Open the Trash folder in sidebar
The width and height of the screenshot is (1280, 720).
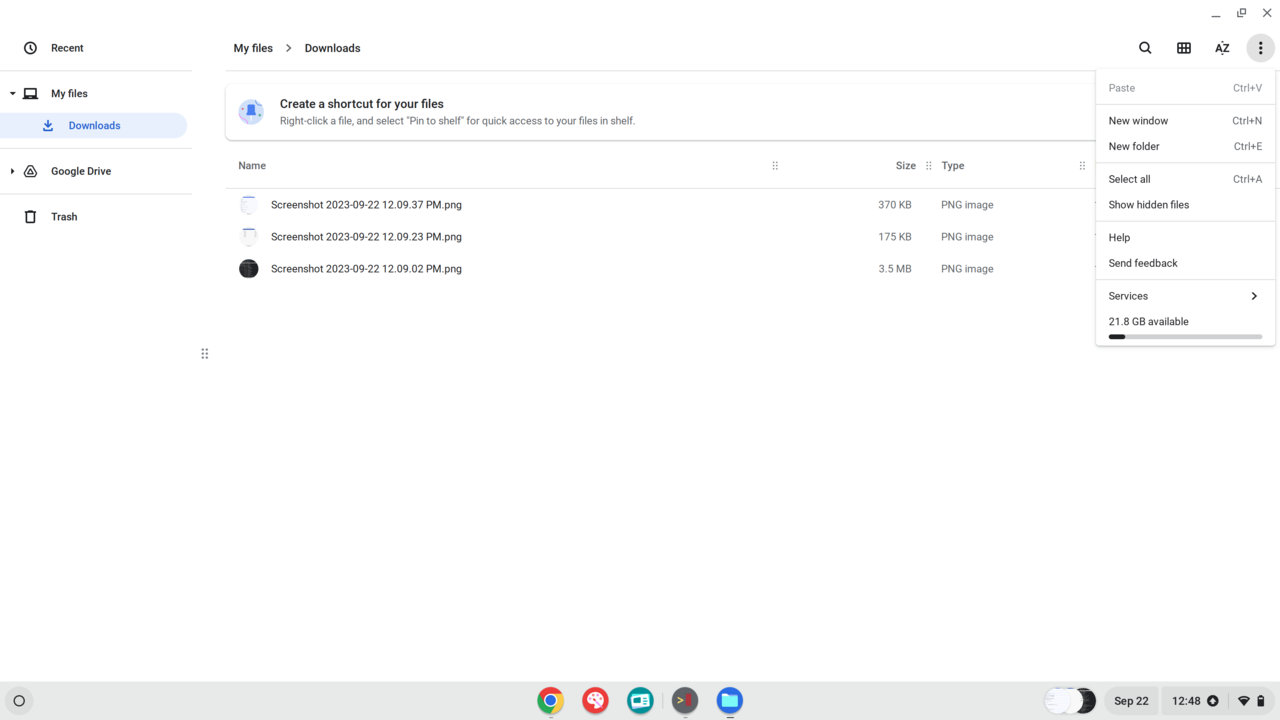click(64, 217)
